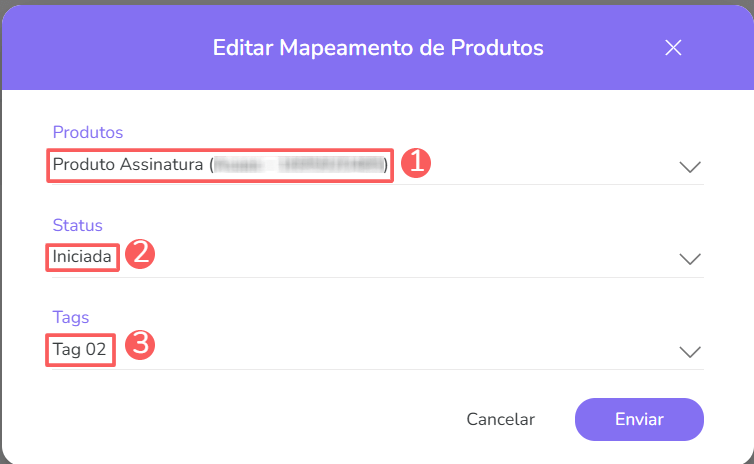754x464 pixels.
Task: Click the Produtos field label
Action: point(87,132)
